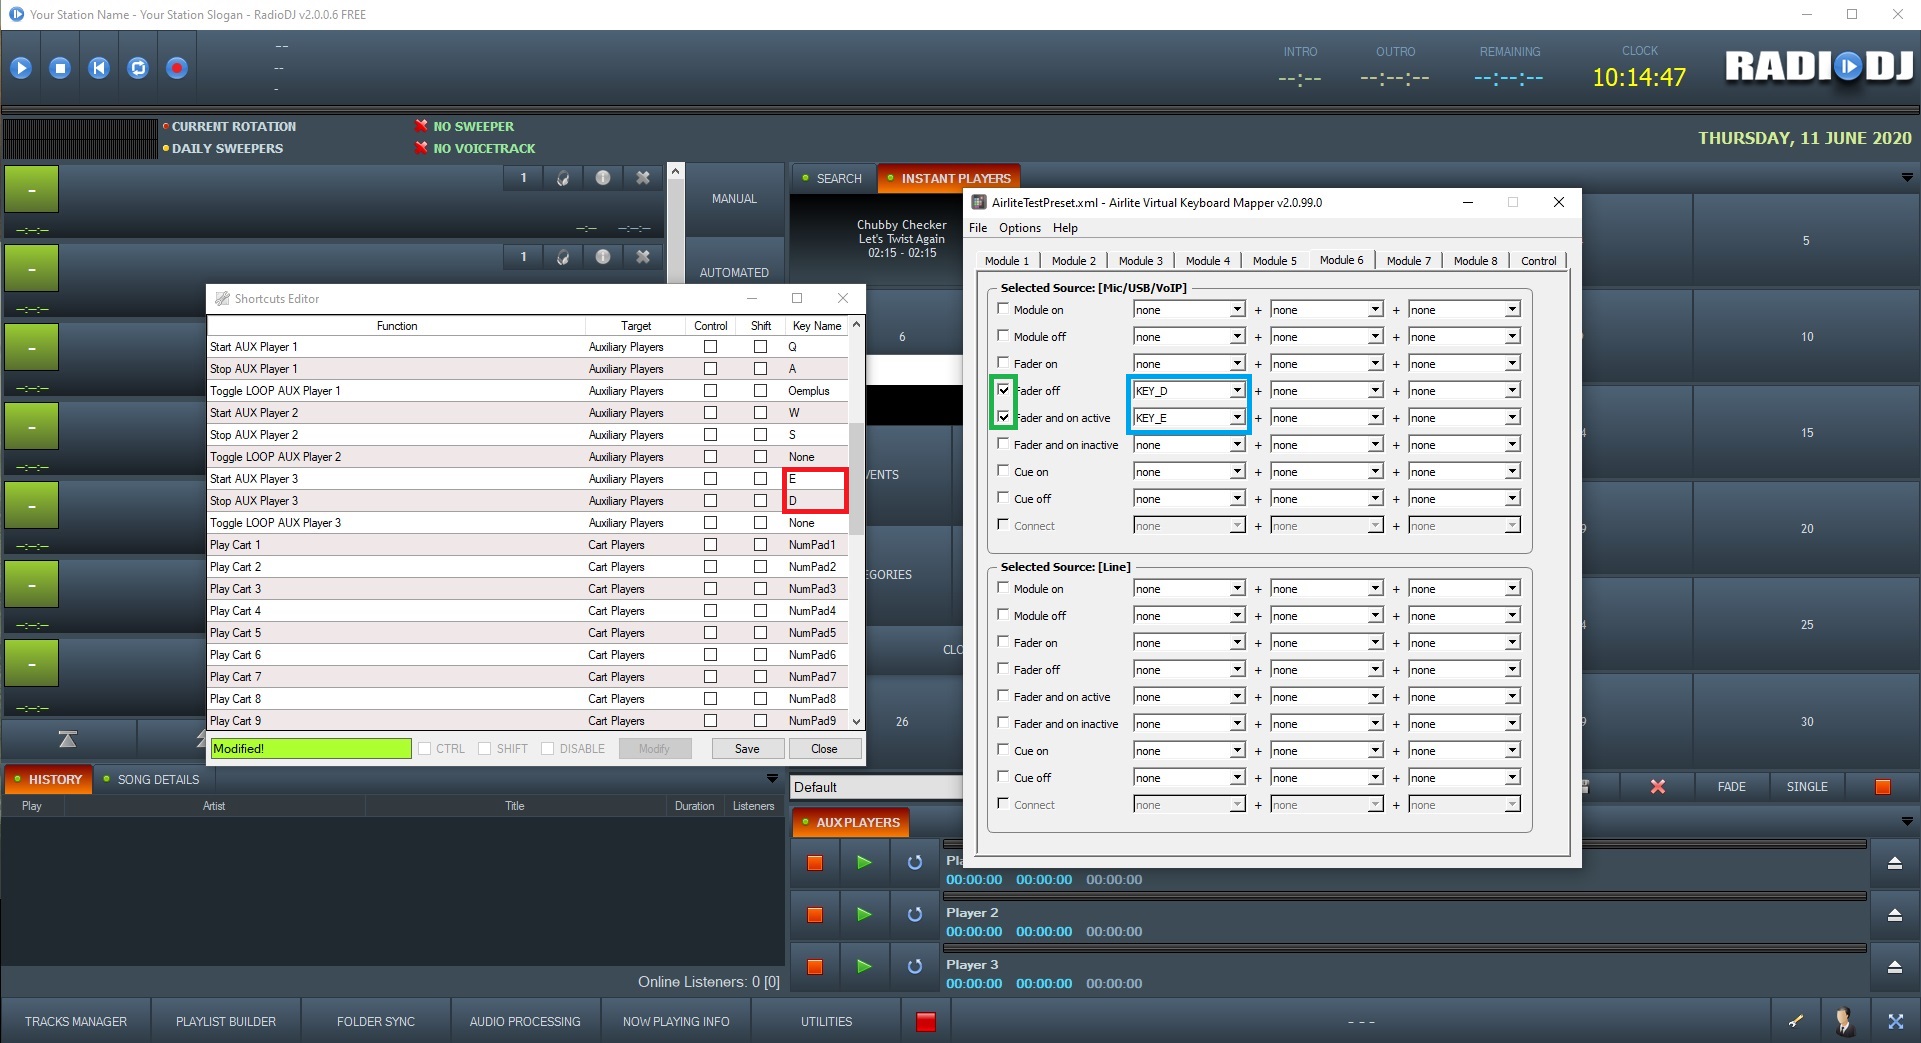Click Save in the Shortcuts Editor
Screen dimensions: 1921x1043
tap(747, 749)
